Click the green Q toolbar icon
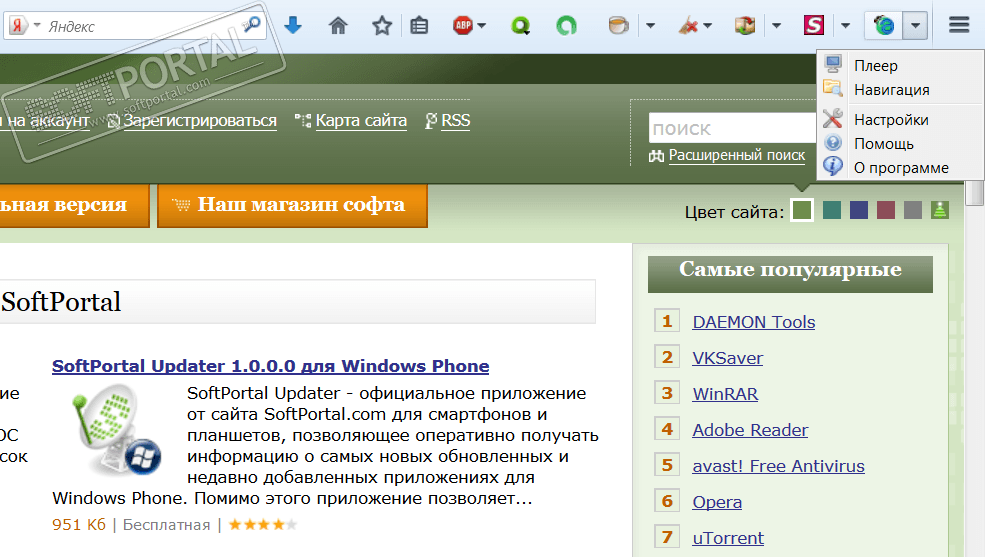The height and width of the screenshot is (557, 985). (x=520, y=26)
